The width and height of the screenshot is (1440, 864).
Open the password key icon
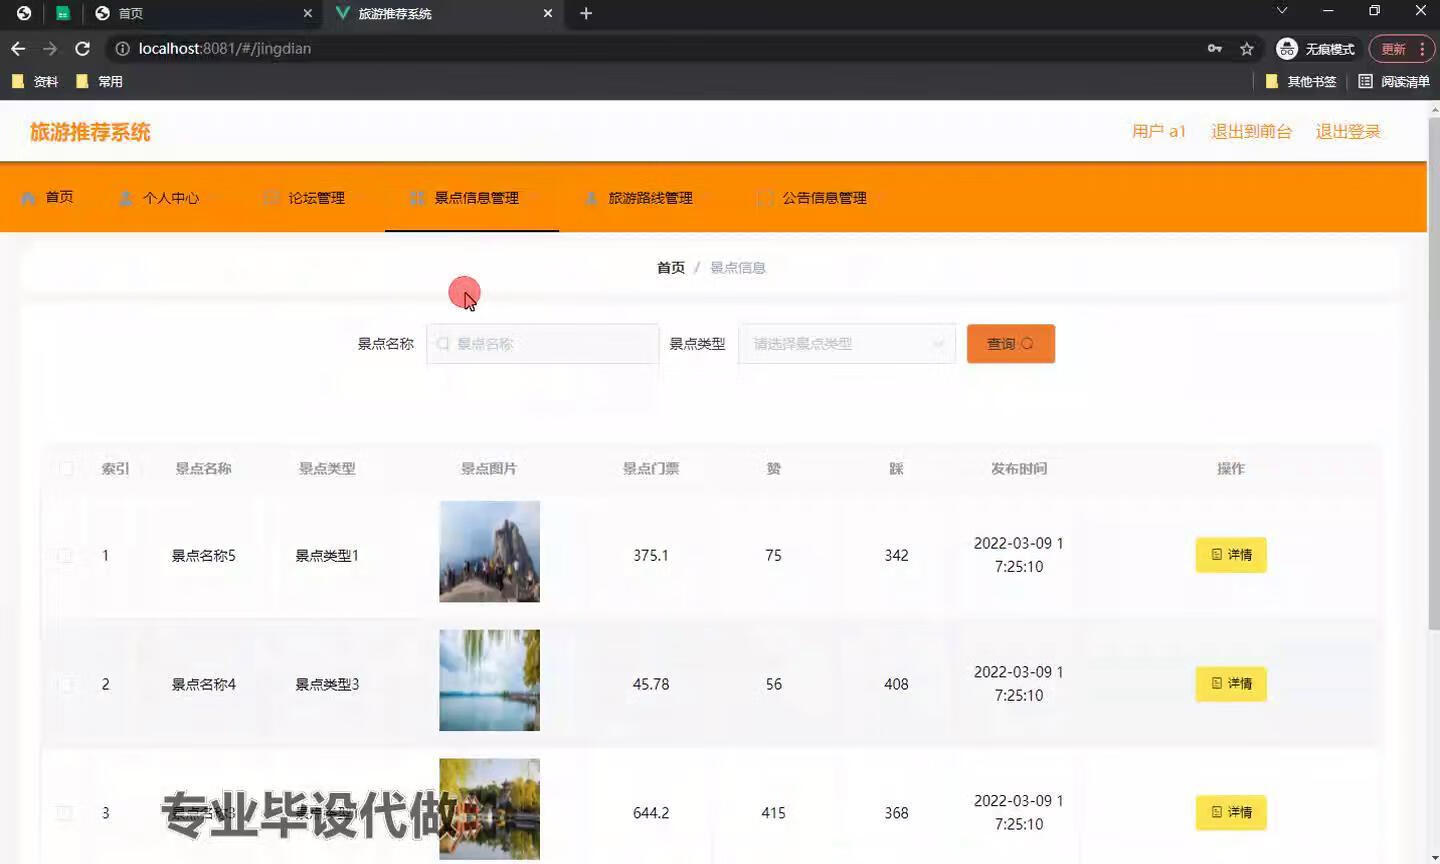coord(1215,48)
